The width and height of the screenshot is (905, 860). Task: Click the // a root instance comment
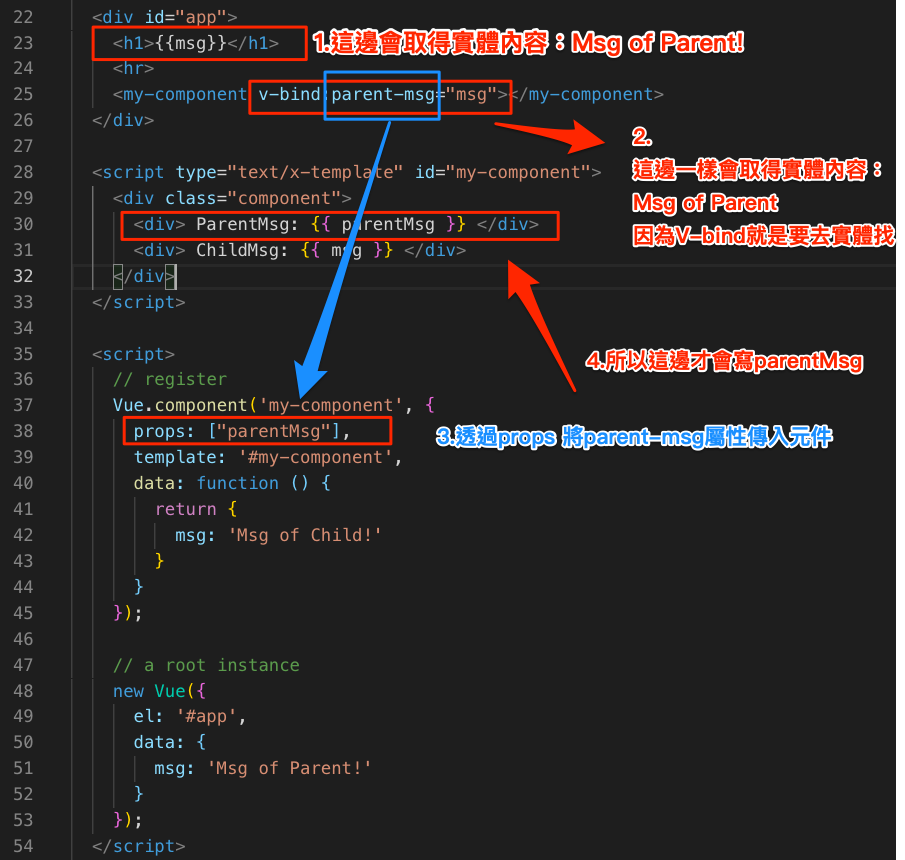point(206,665)
